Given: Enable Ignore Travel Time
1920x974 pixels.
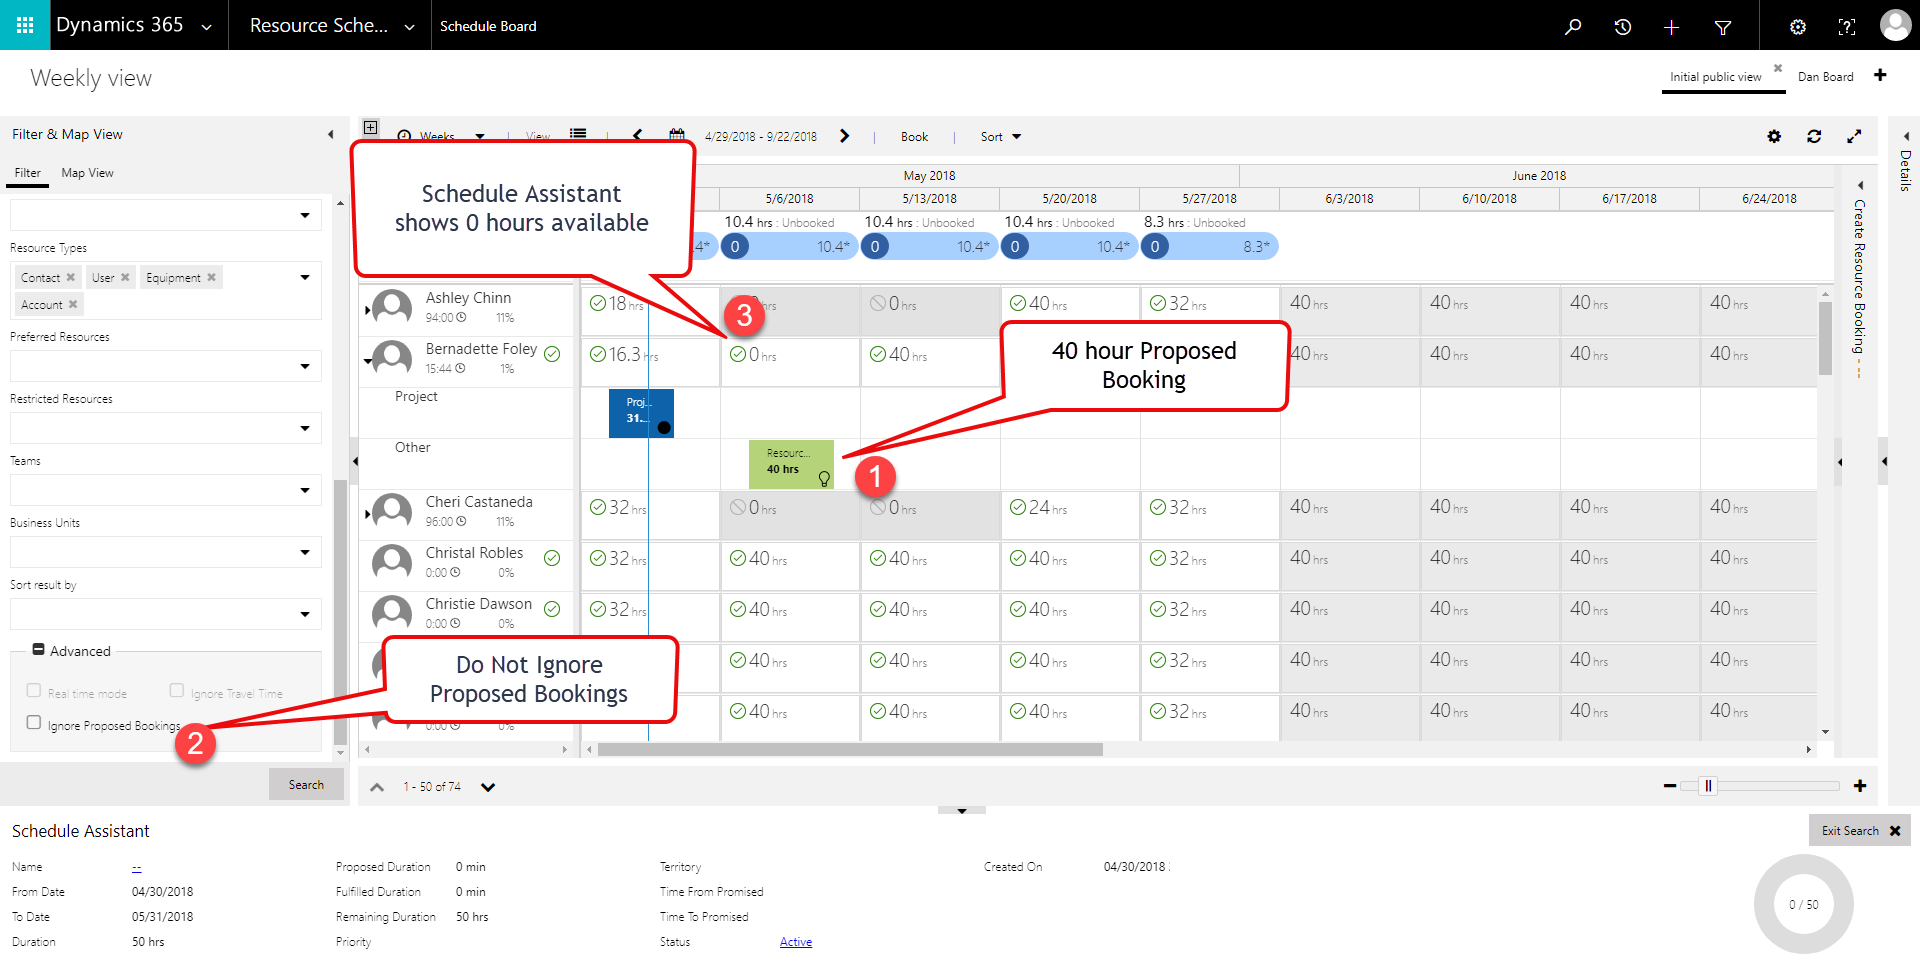Looking at the screenshot, I should tap(177, 690).
